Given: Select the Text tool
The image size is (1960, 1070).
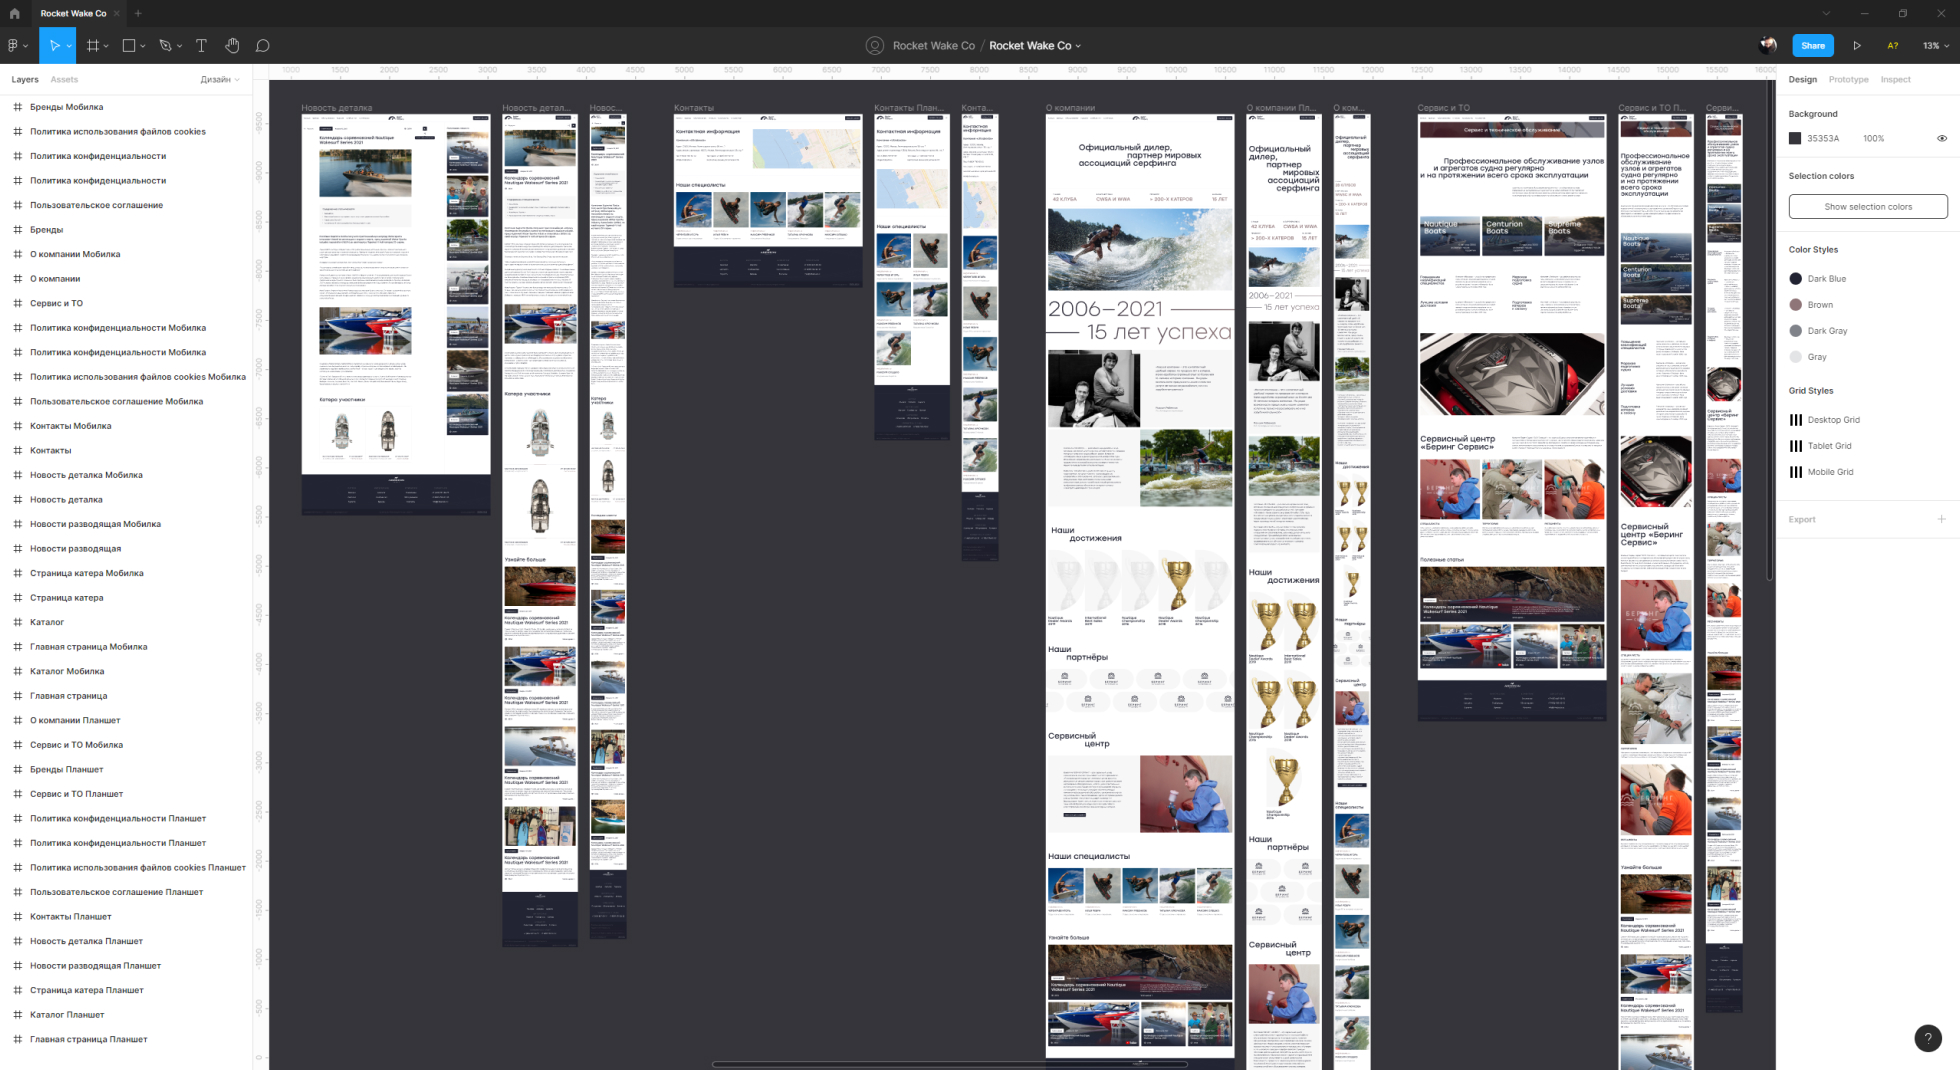Looking at the screenshot, I should (201, 46).
